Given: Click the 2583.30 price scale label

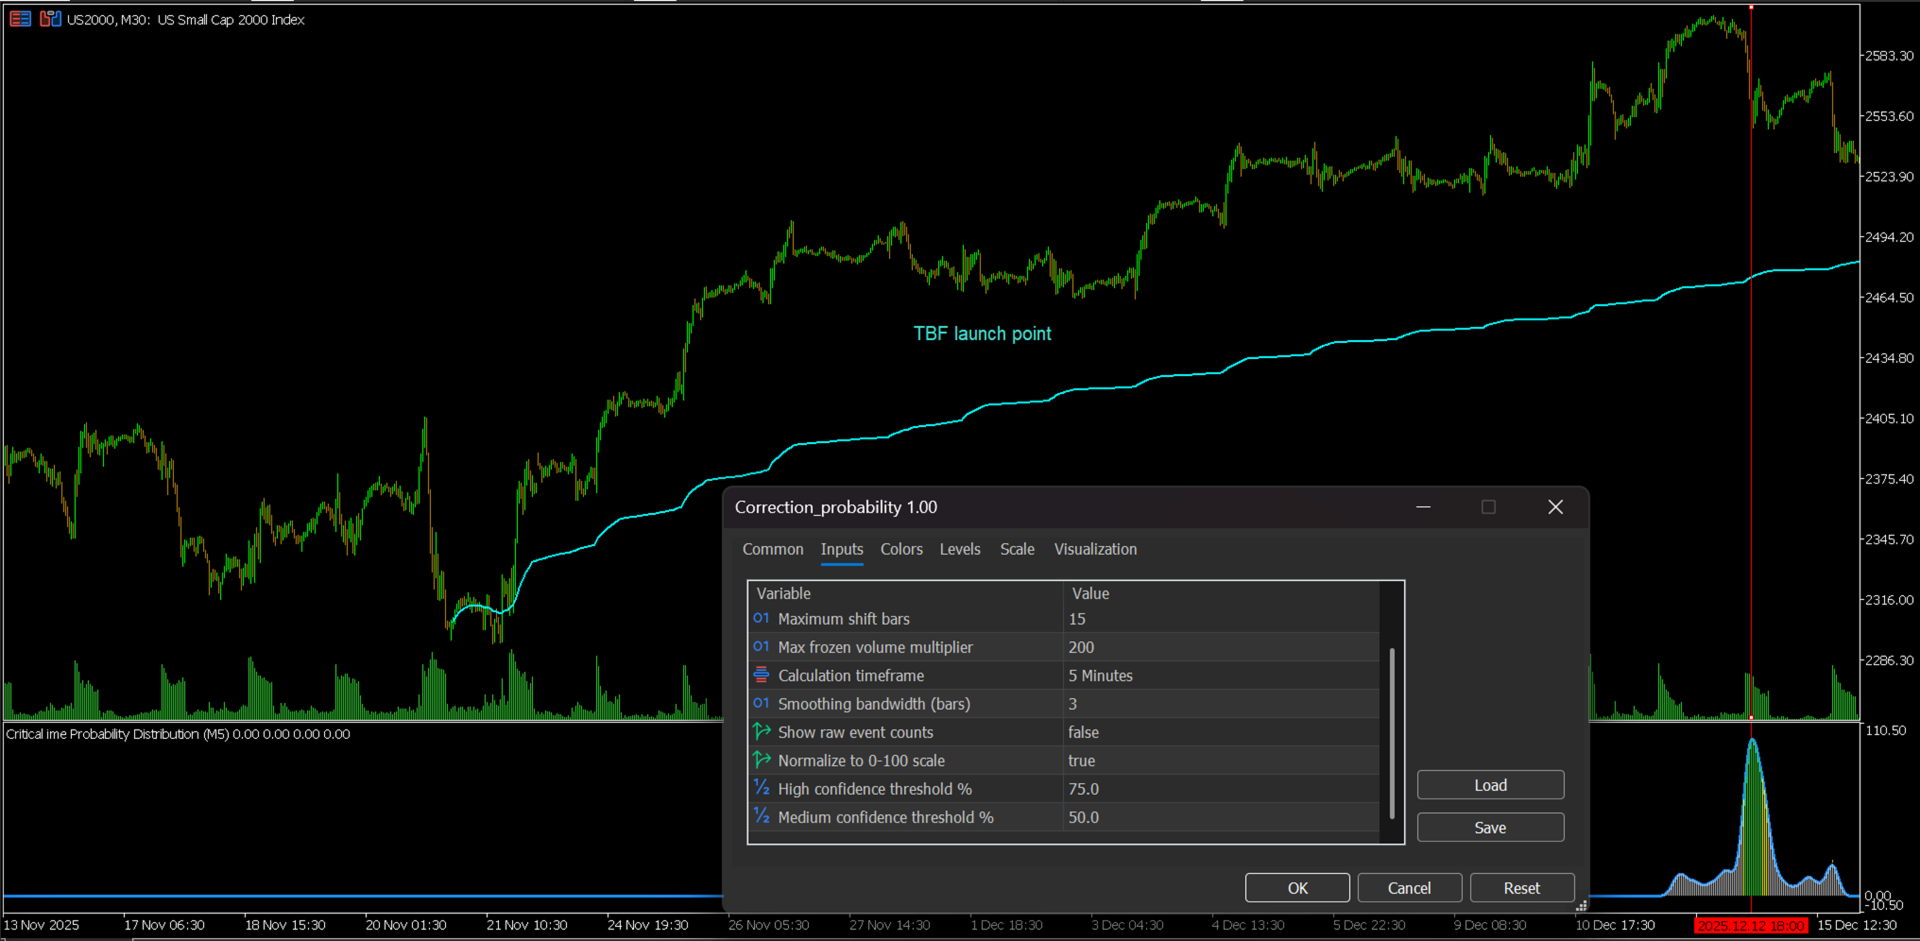Looking at the screenshot, I should pyautogui.click(x=1890, y=56).
